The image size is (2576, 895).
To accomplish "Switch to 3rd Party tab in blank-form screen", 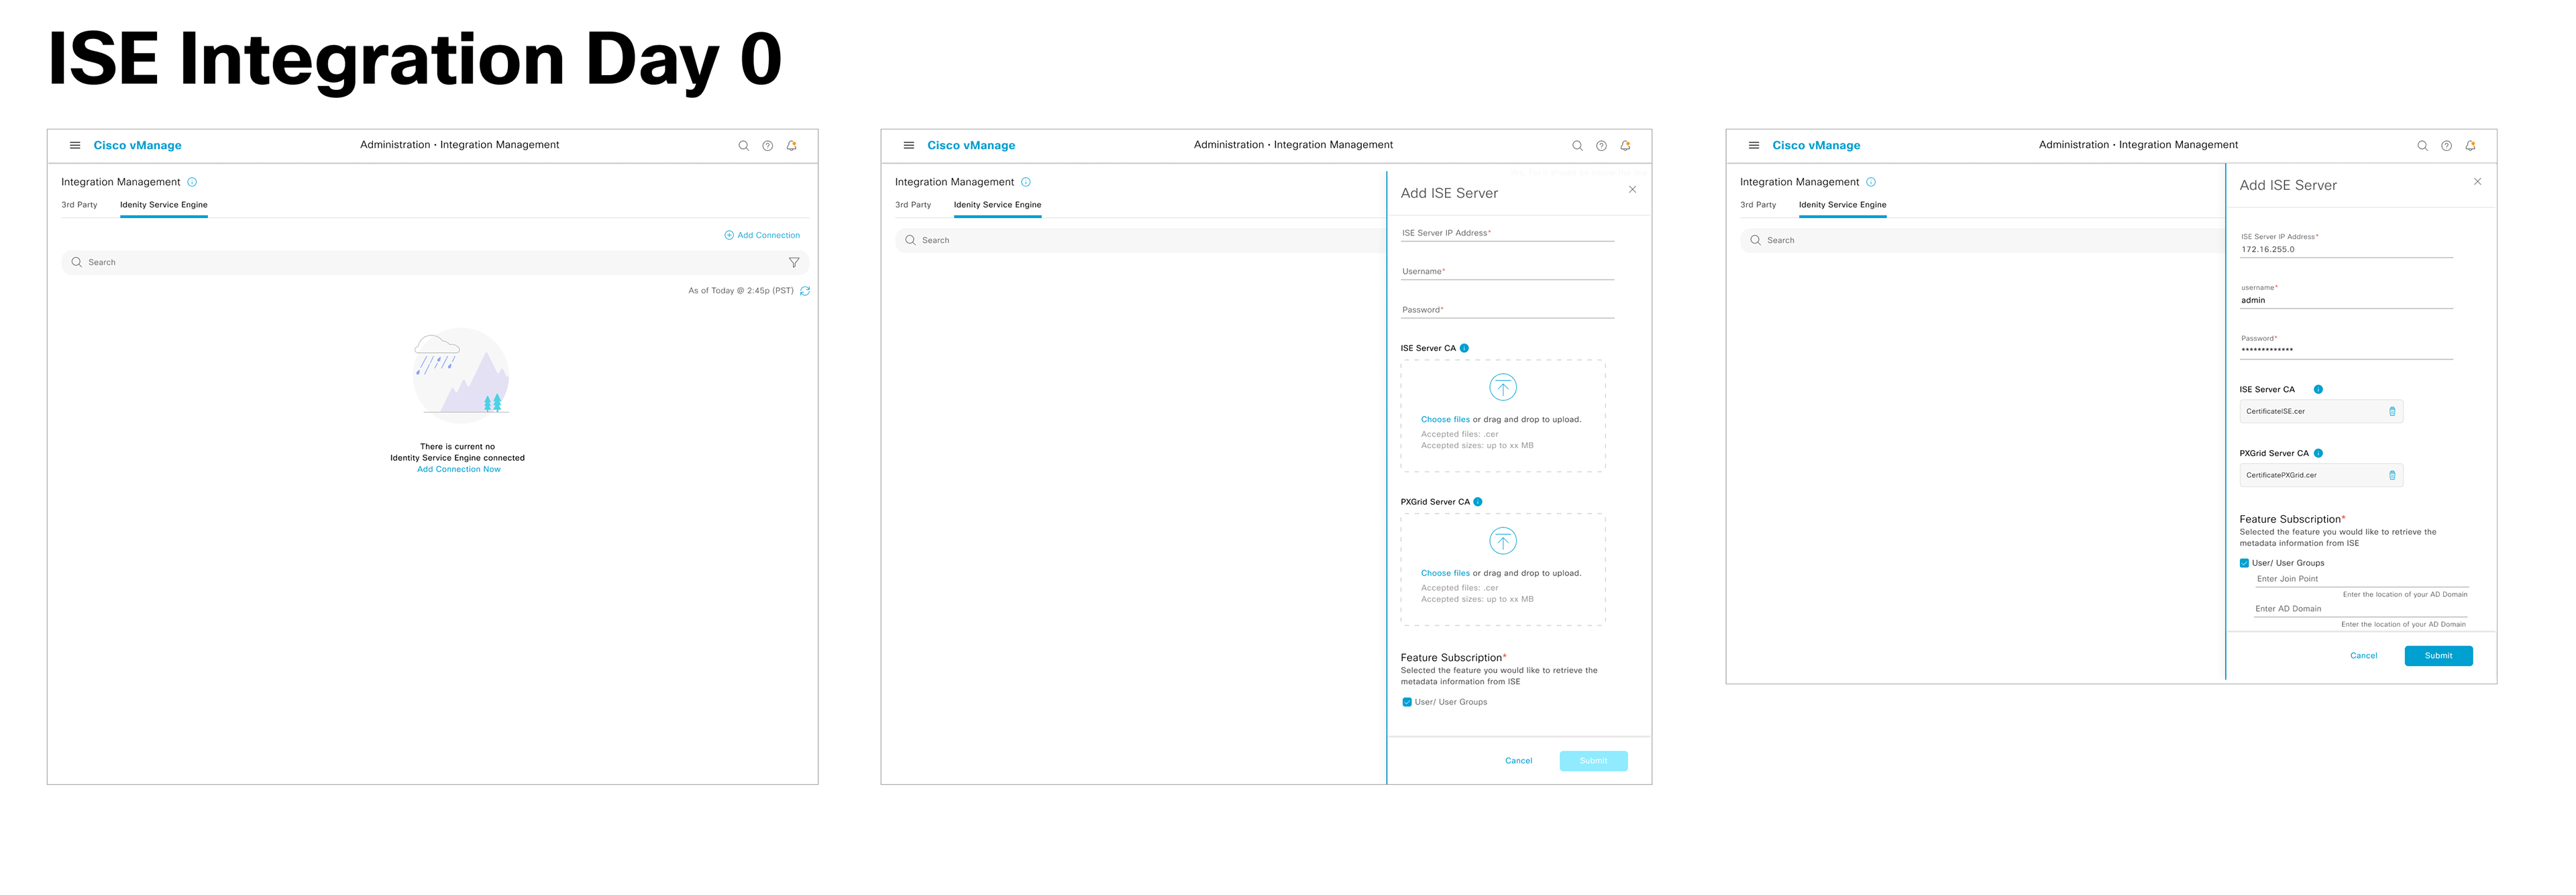I will point(913,205).
